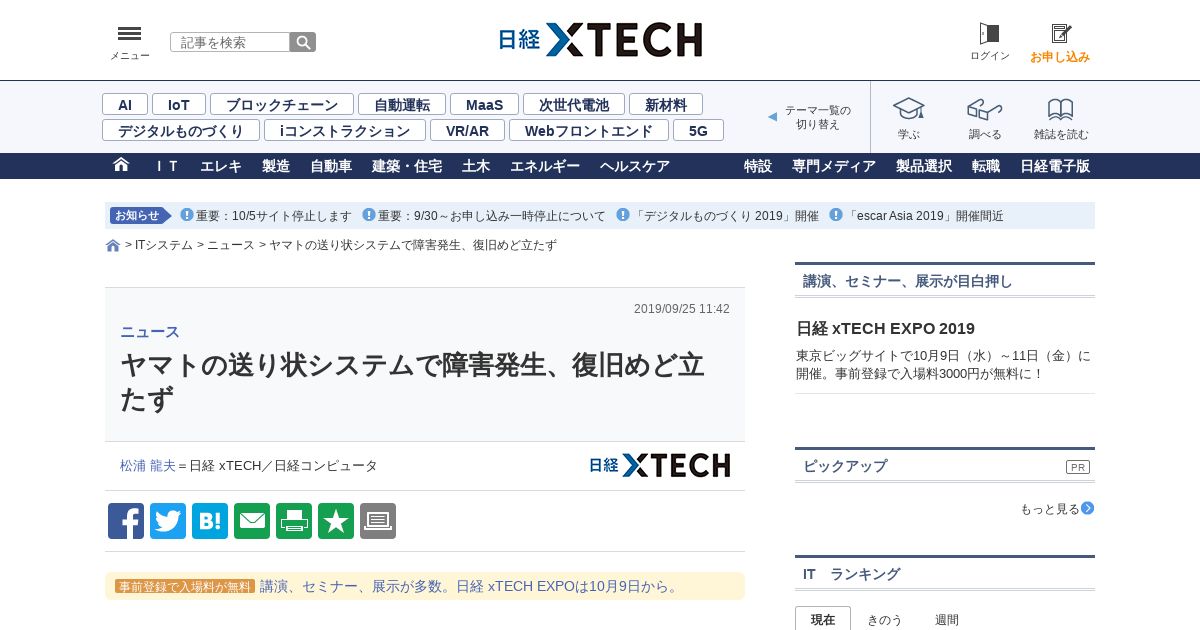Click the yellow xTECH EXPO promo banner

[x=425, y=586]
